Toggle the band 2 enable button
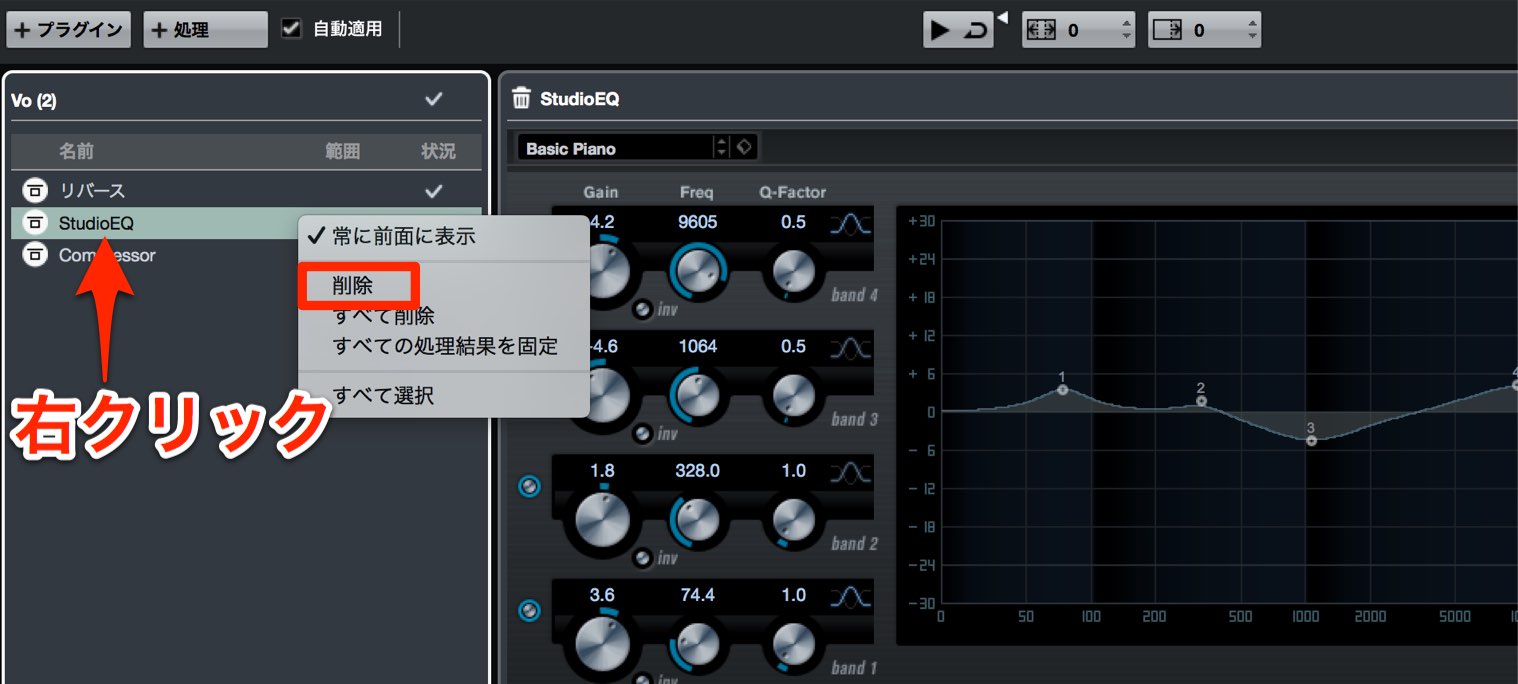Screen dimensions: 1518x684 pos(529,486)
